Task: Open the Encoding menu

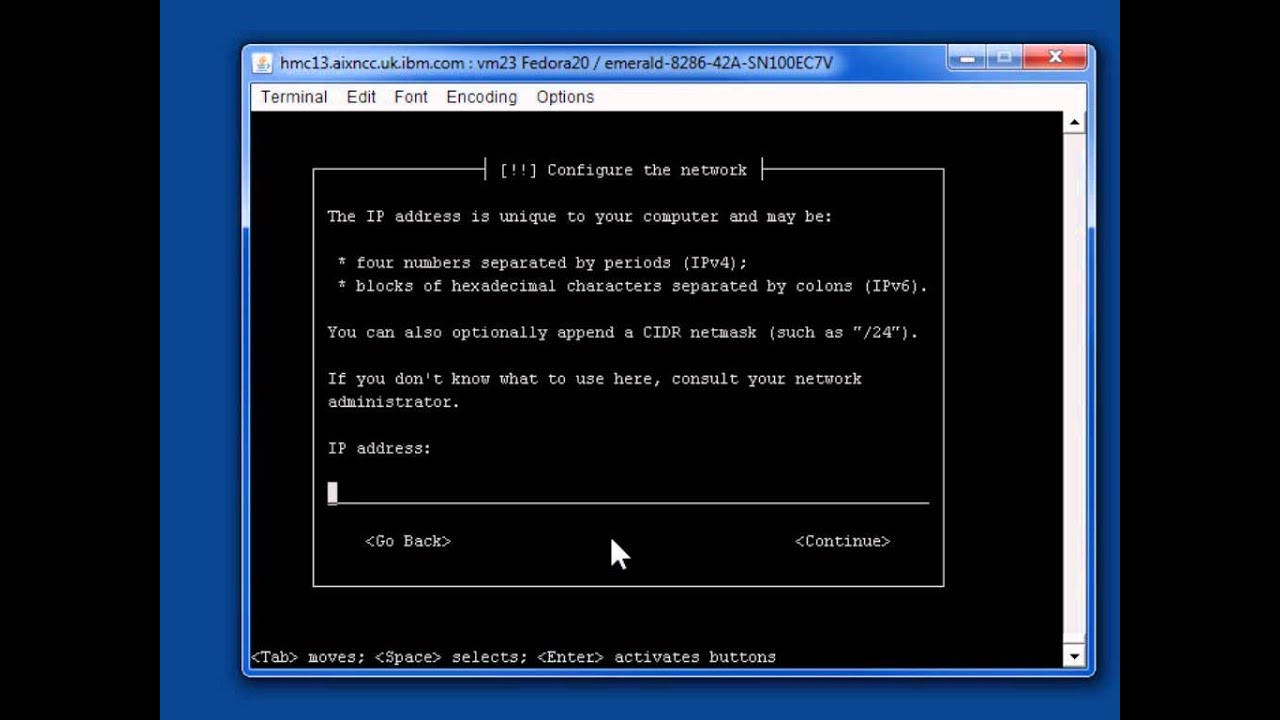Action: click(481, 97)
